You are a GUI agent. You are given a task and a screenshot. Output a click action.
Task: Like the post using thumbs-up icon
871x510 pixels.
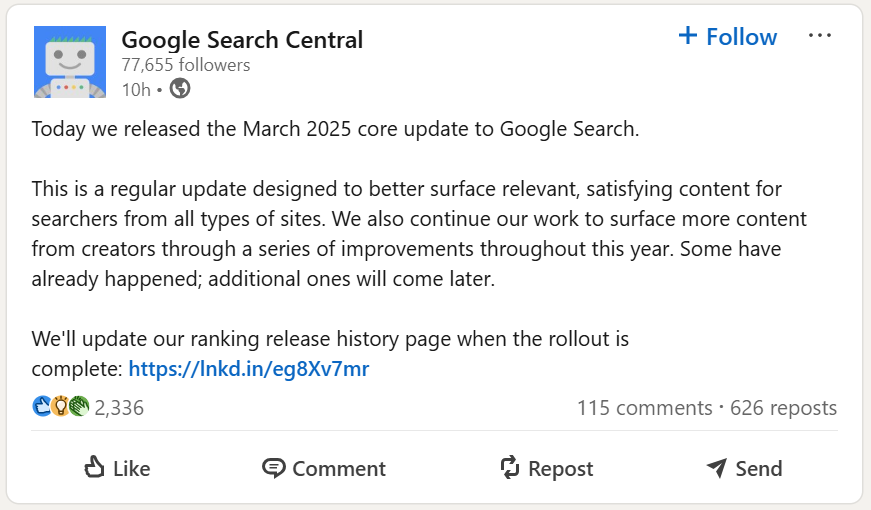[x=95, y=468]
